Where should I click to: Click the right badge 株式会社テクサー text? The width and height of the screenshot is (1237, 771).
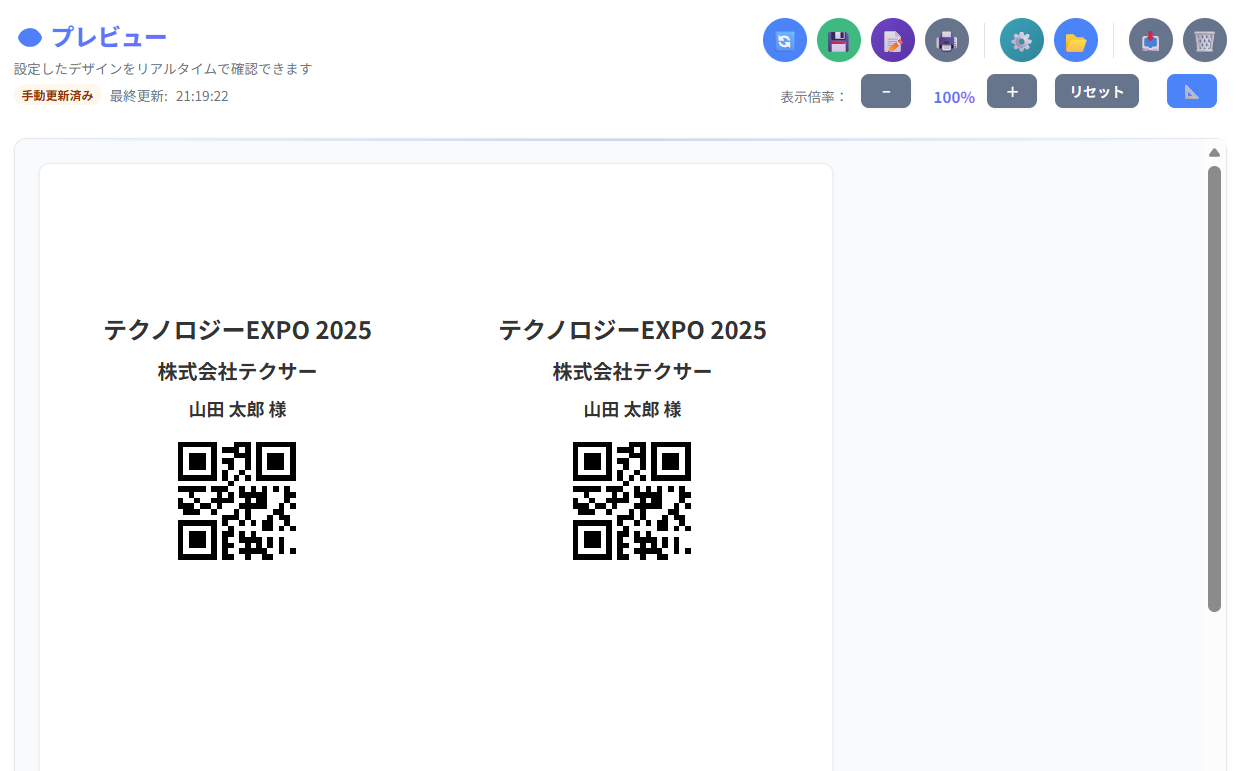[632, 372]
